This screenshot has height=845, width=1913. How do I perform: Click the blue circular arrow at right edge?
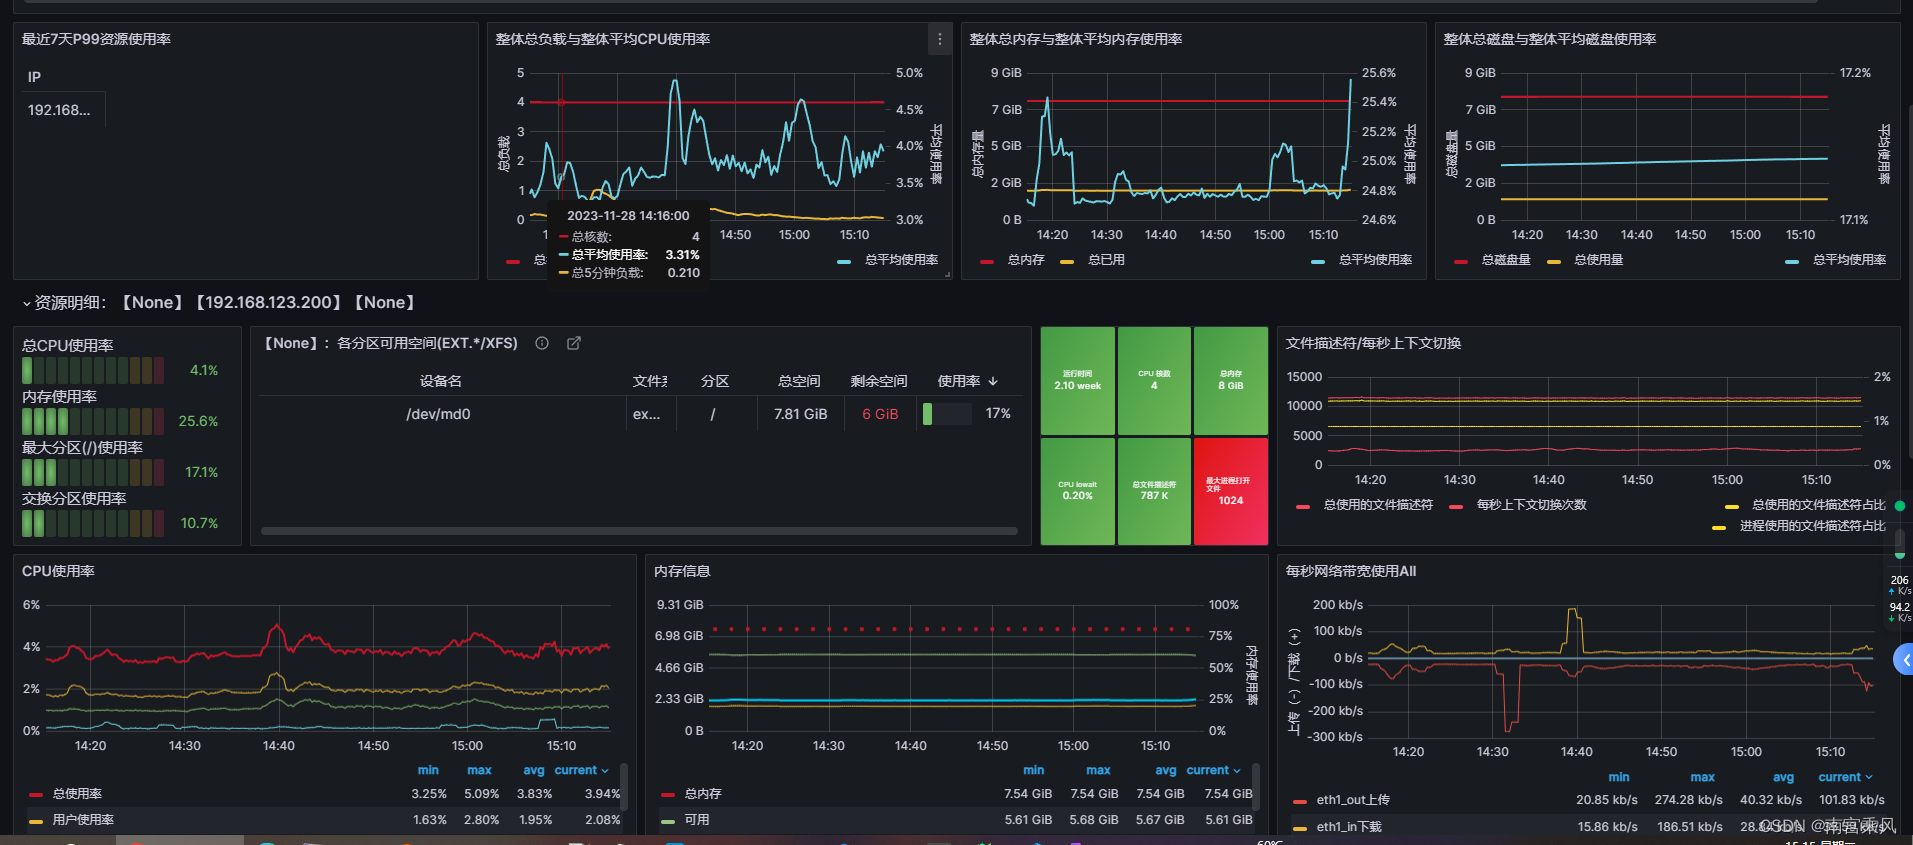point(1904,660)
